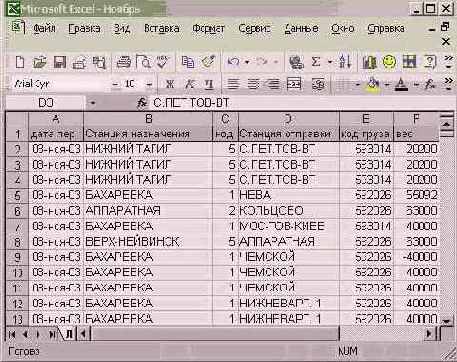Open the Вставка menu
Screen dimensions: 457x362
pos(162,29)
